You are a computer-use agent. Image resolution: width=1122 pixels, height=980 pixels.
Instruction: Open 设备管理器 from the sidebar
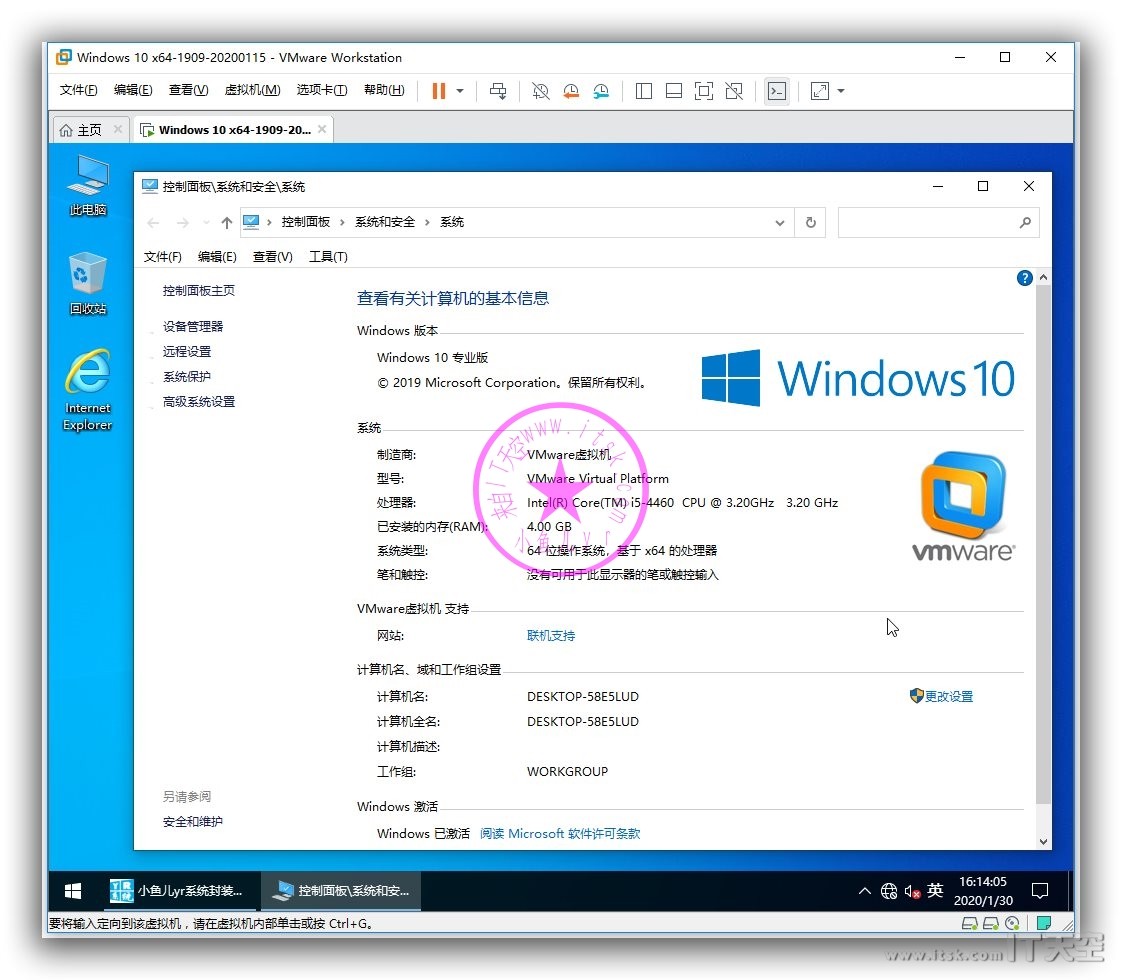point(193,326)
